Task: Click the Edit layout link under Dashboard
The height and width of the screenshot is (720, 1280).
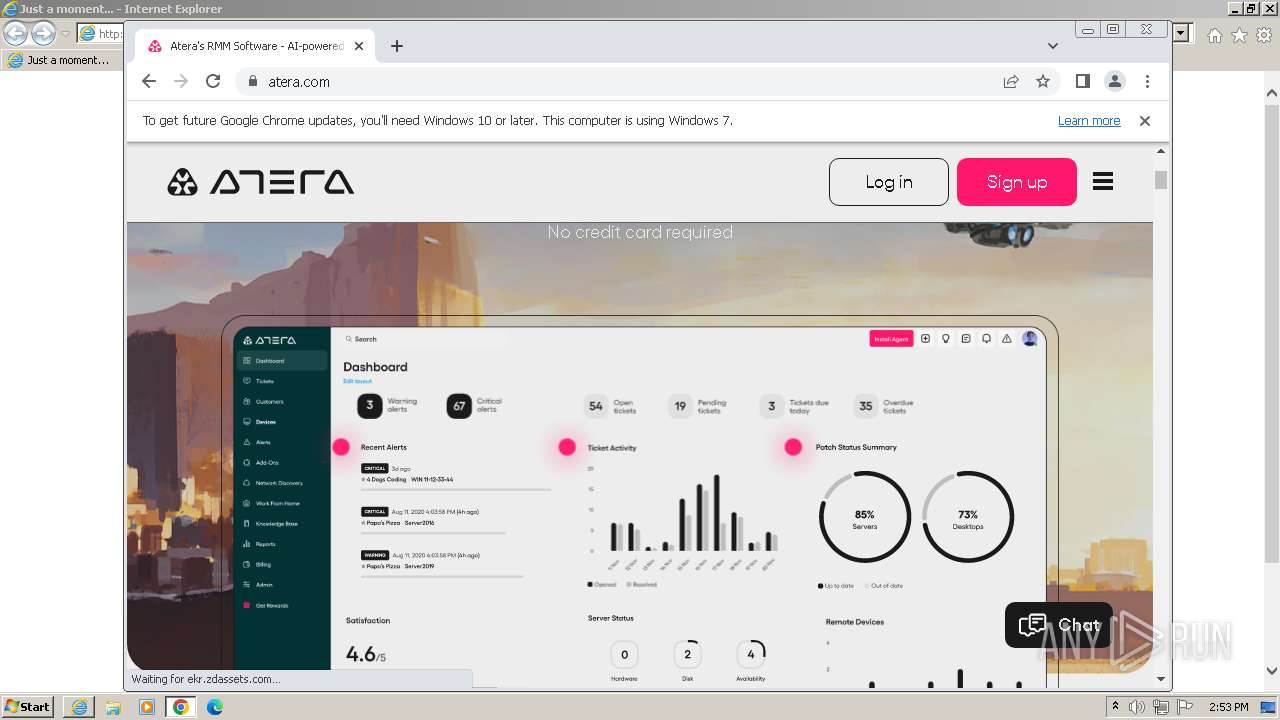Action: click(357, 381)
